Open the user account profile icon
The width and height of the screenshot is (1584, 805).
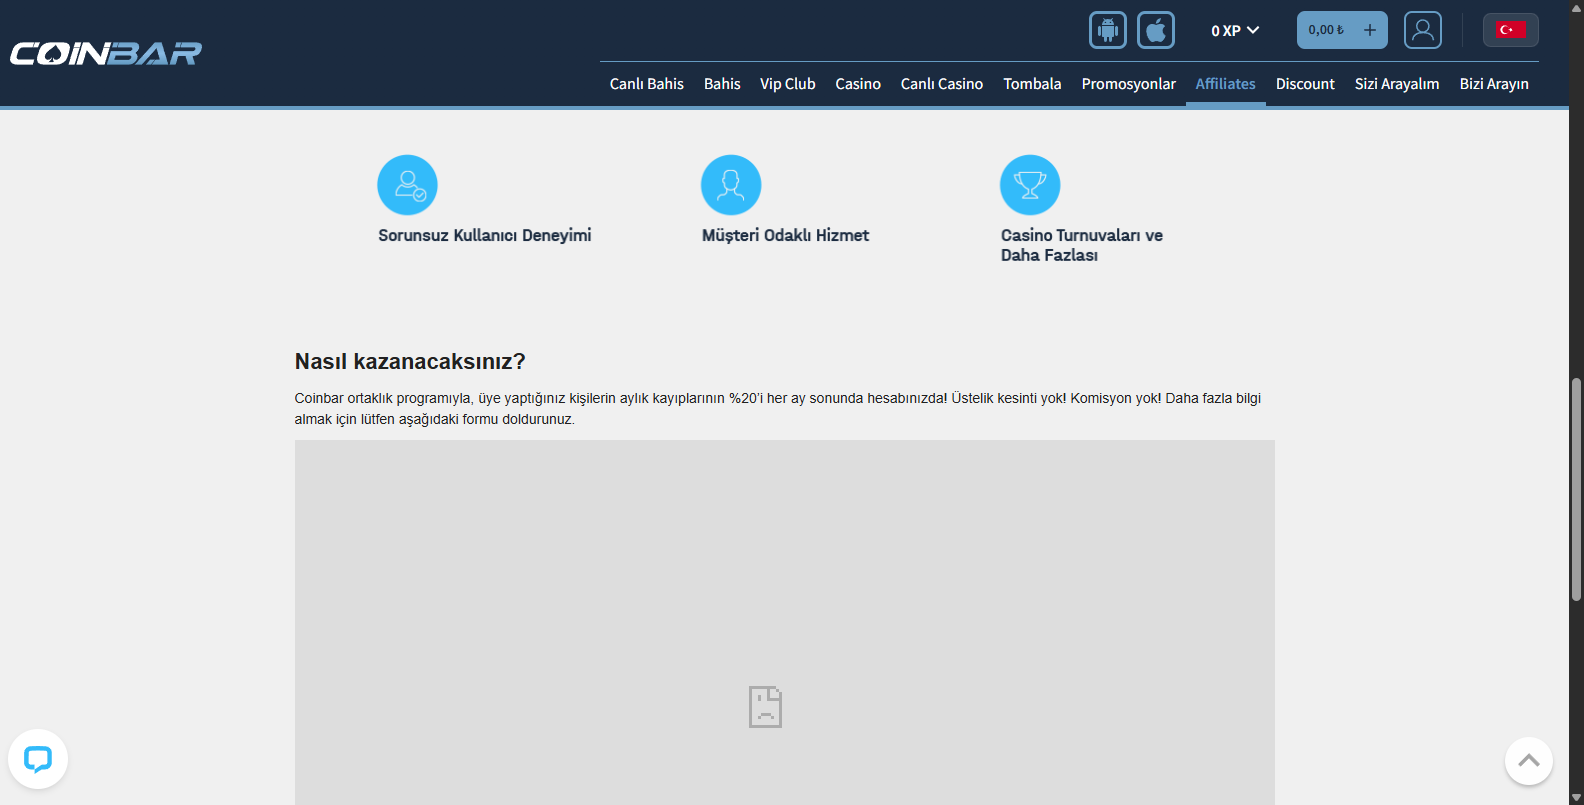(x=1422, y=30)
